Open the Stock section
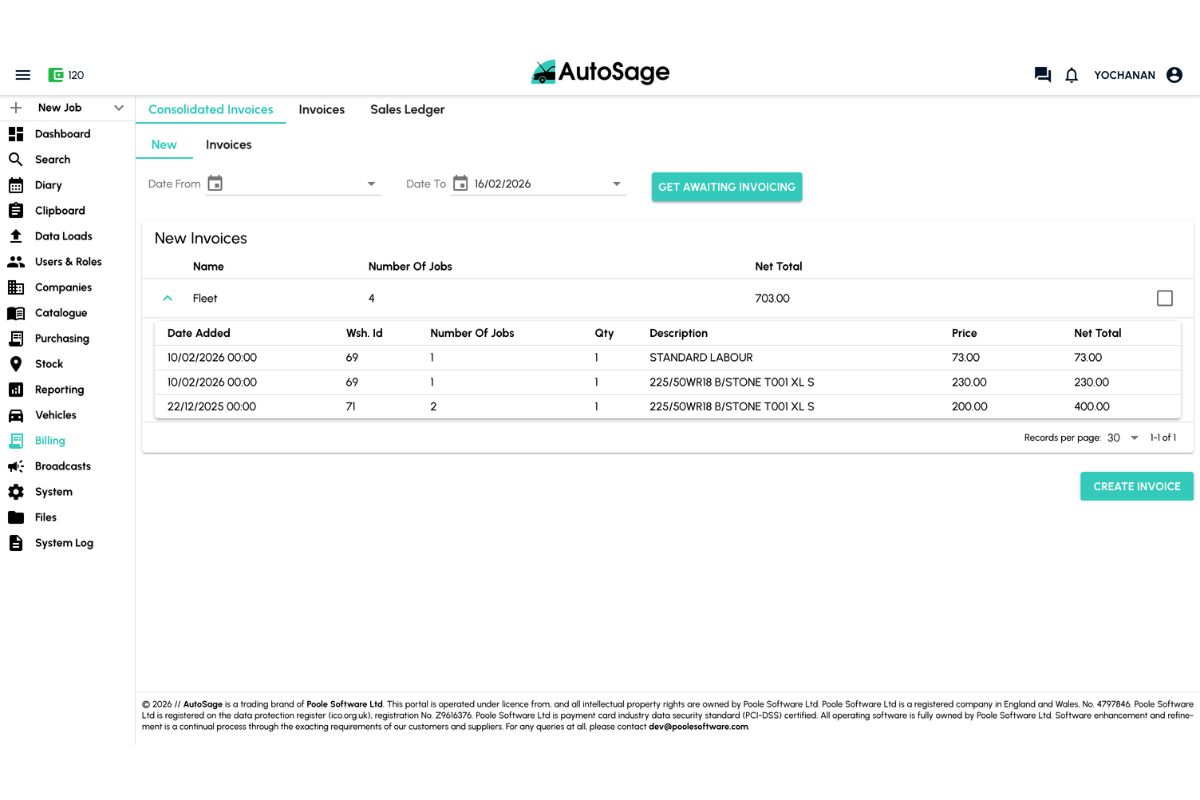The image size is (1200, 800). (x=51, y=364)
